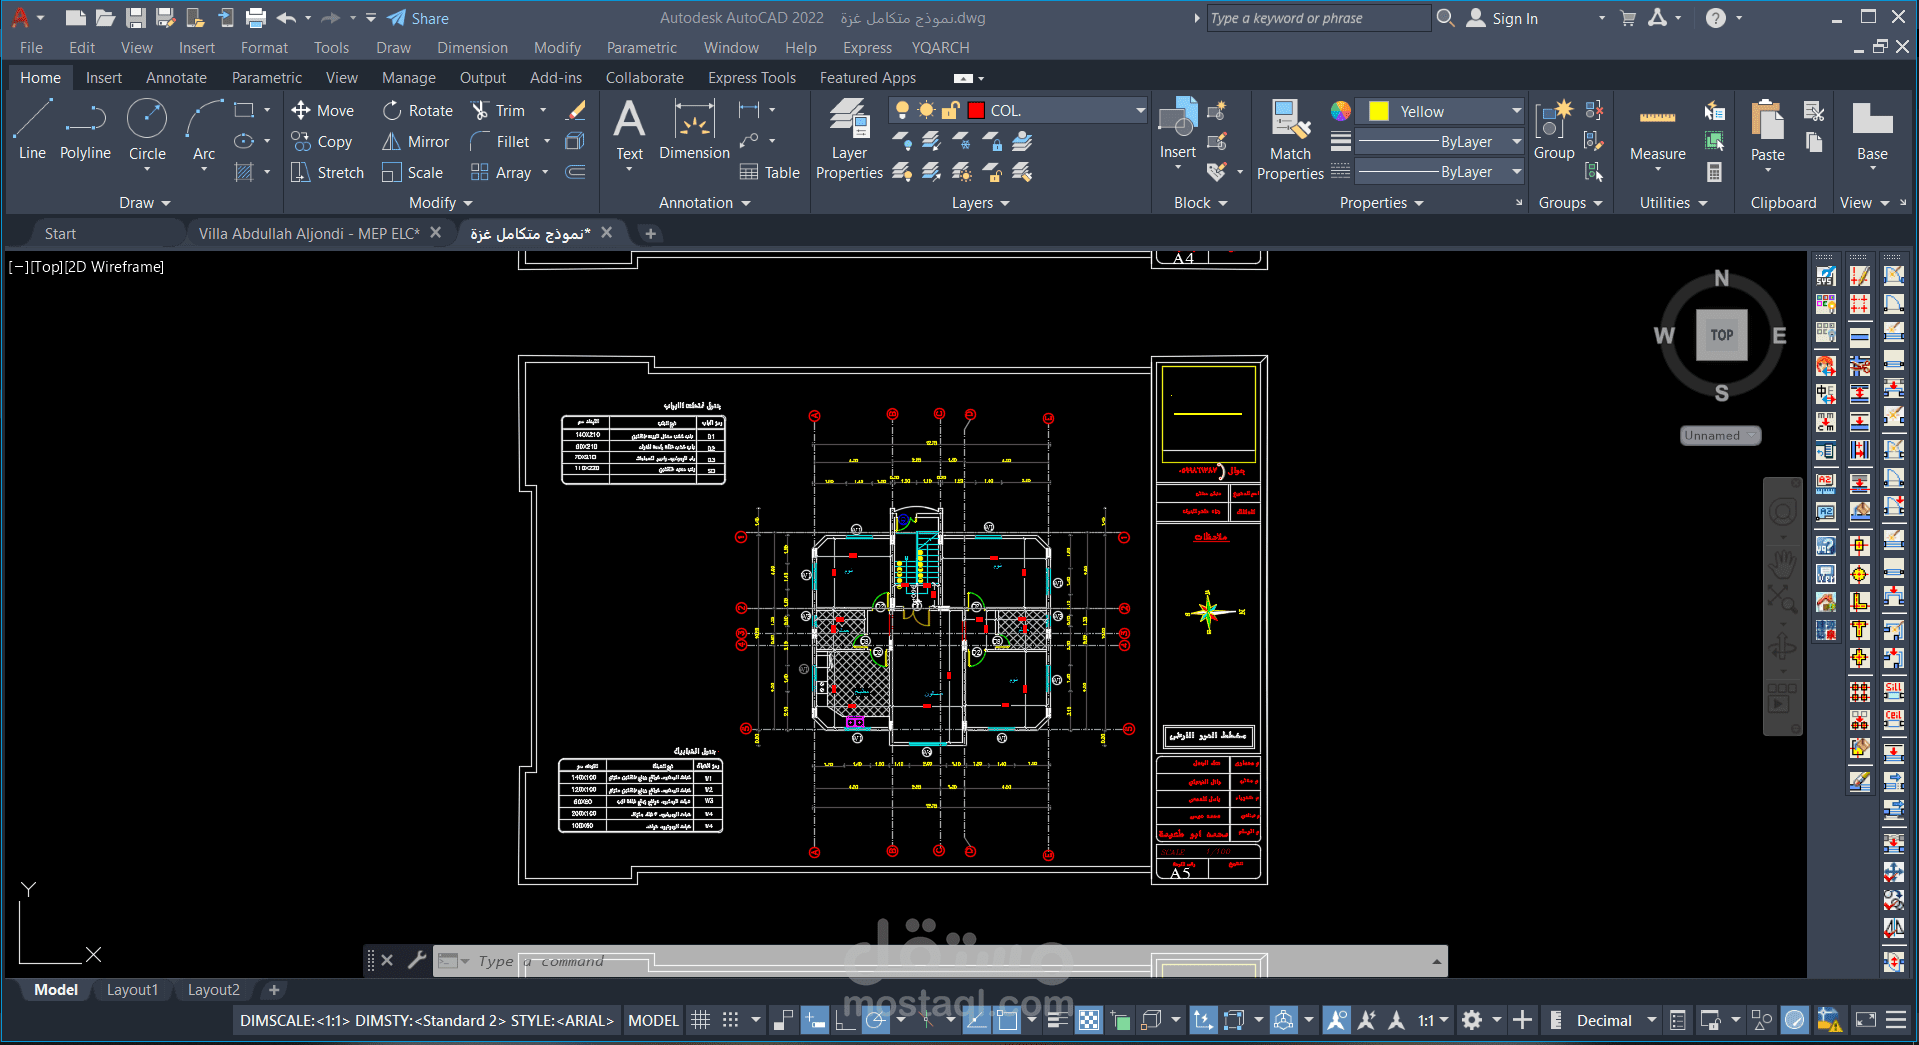This screenshot has height=1045, width=1919.
Task: Click the Match Layer icon
Action: [1022, 173]
